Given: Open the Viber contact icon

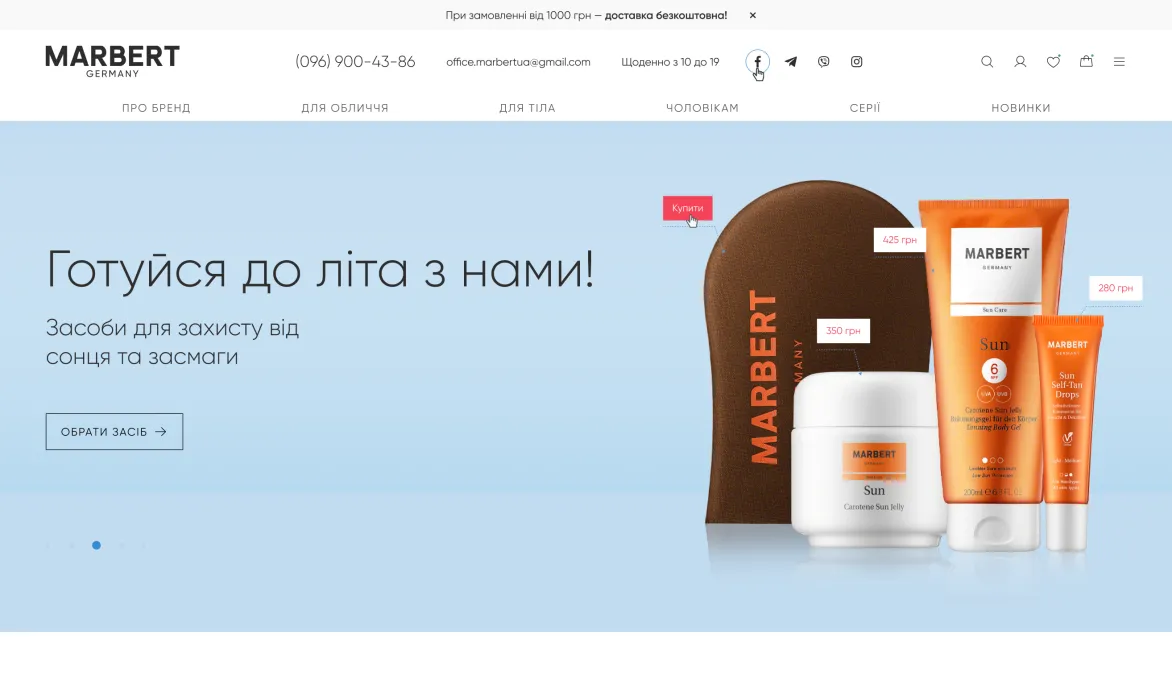Looking at the screenshot, I should [824, 61].
